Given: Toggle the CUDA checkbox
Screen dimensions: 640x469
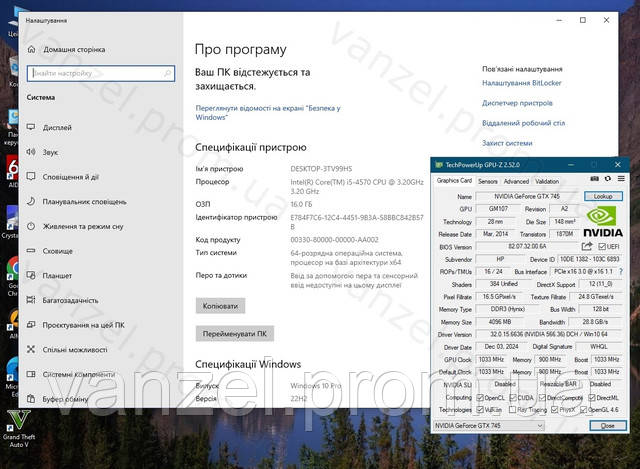Looking at the screenshot, I should tap(516, 397).
